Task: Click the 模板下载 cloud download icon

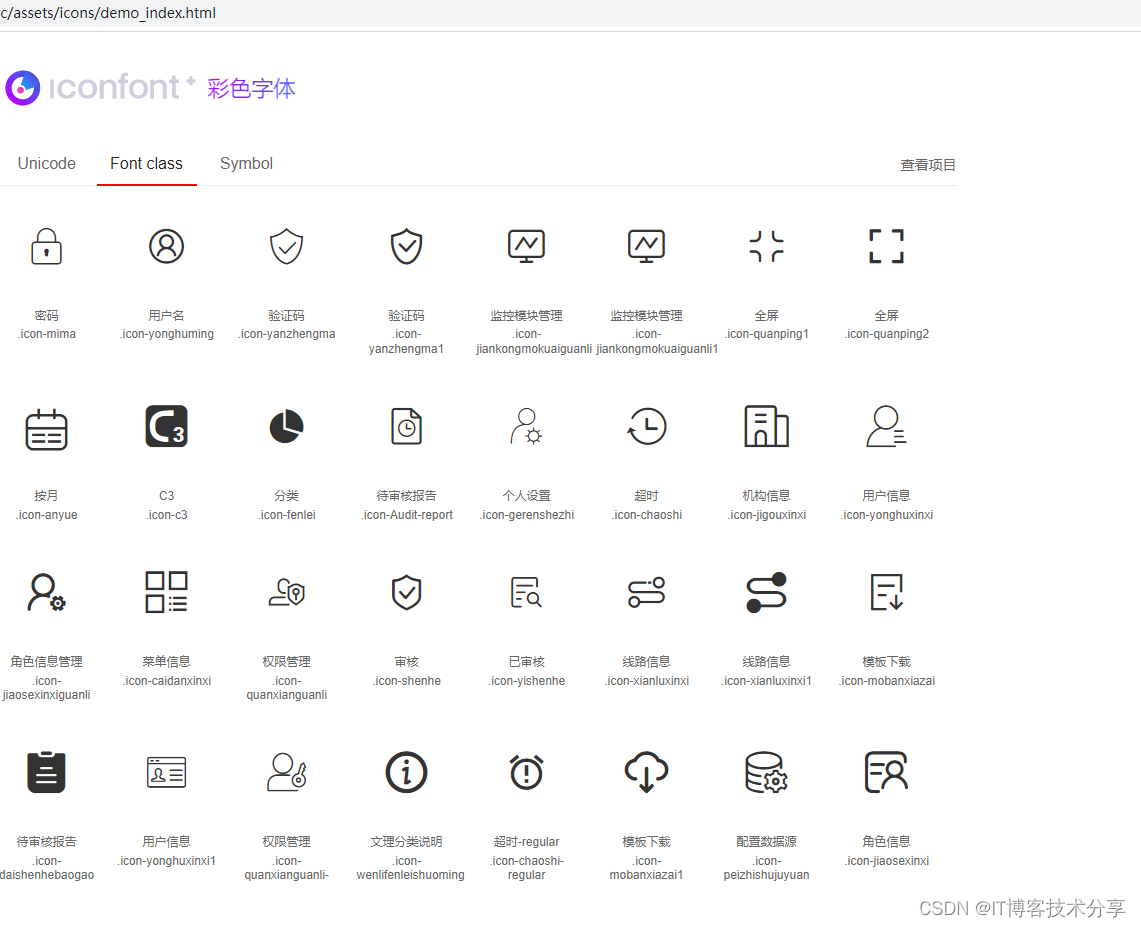Action: [x=646, y=772]
